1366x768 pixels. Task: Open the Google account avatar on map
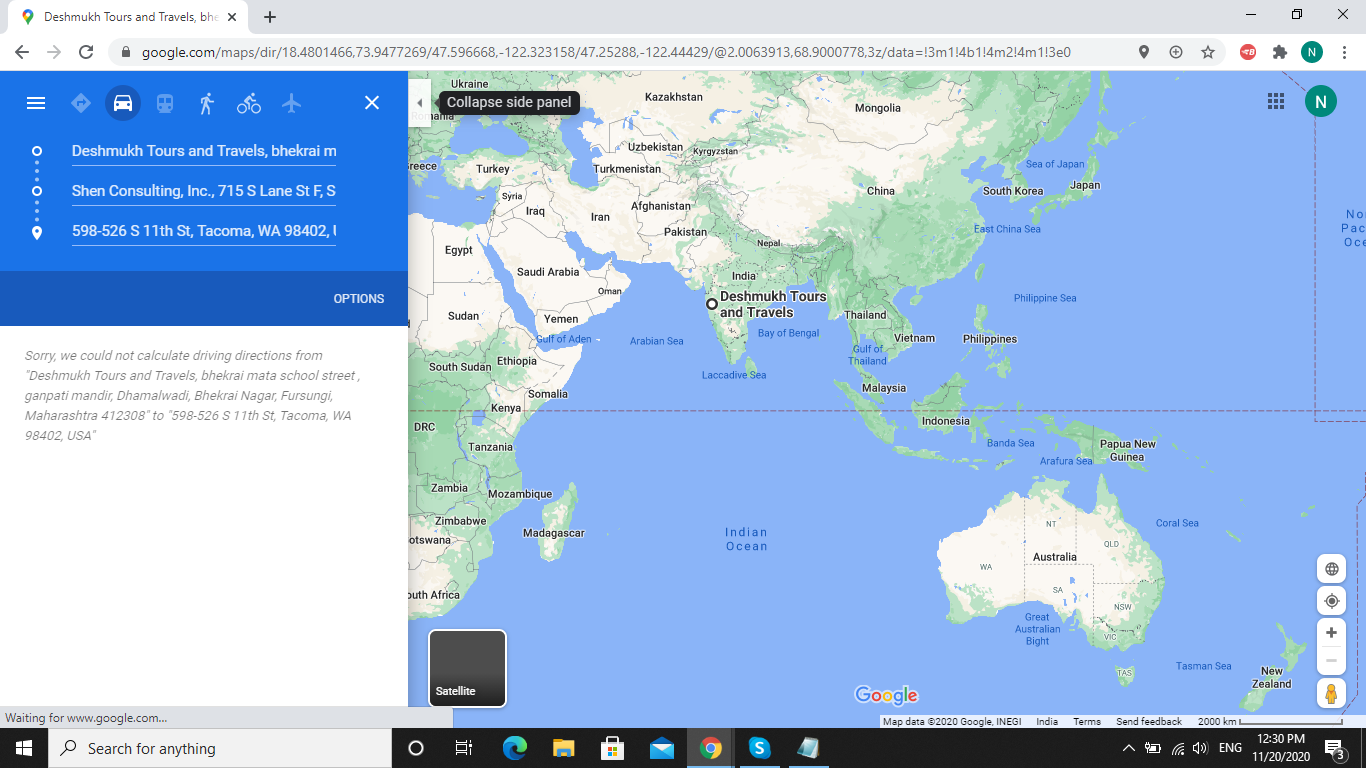(x=1320, y=101)
